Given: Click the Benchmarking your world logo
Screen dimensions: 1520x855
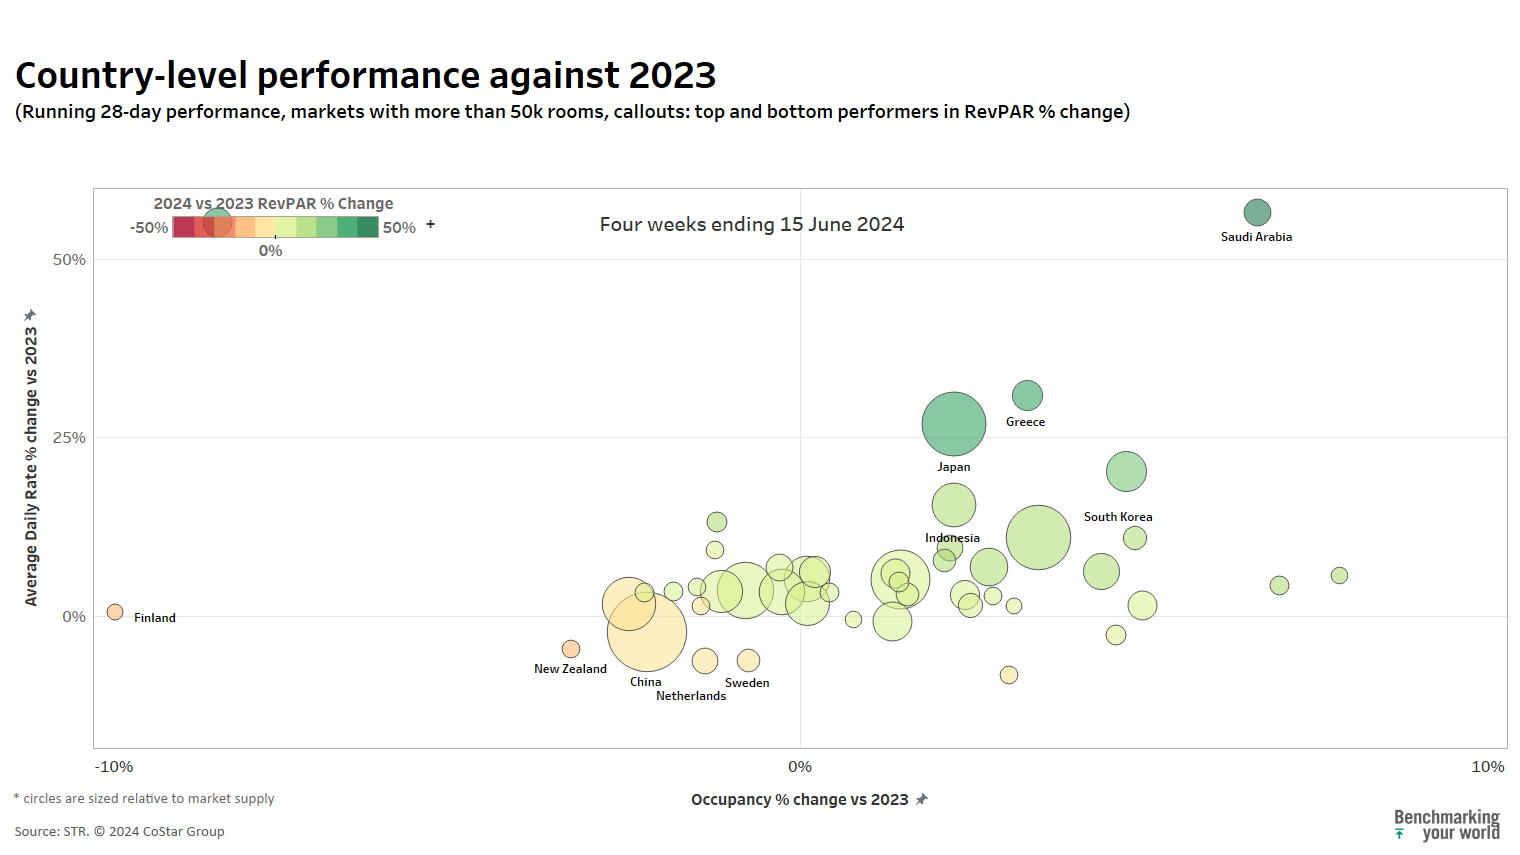Looking at the screenshot, I should click(x=1446, y=825).
